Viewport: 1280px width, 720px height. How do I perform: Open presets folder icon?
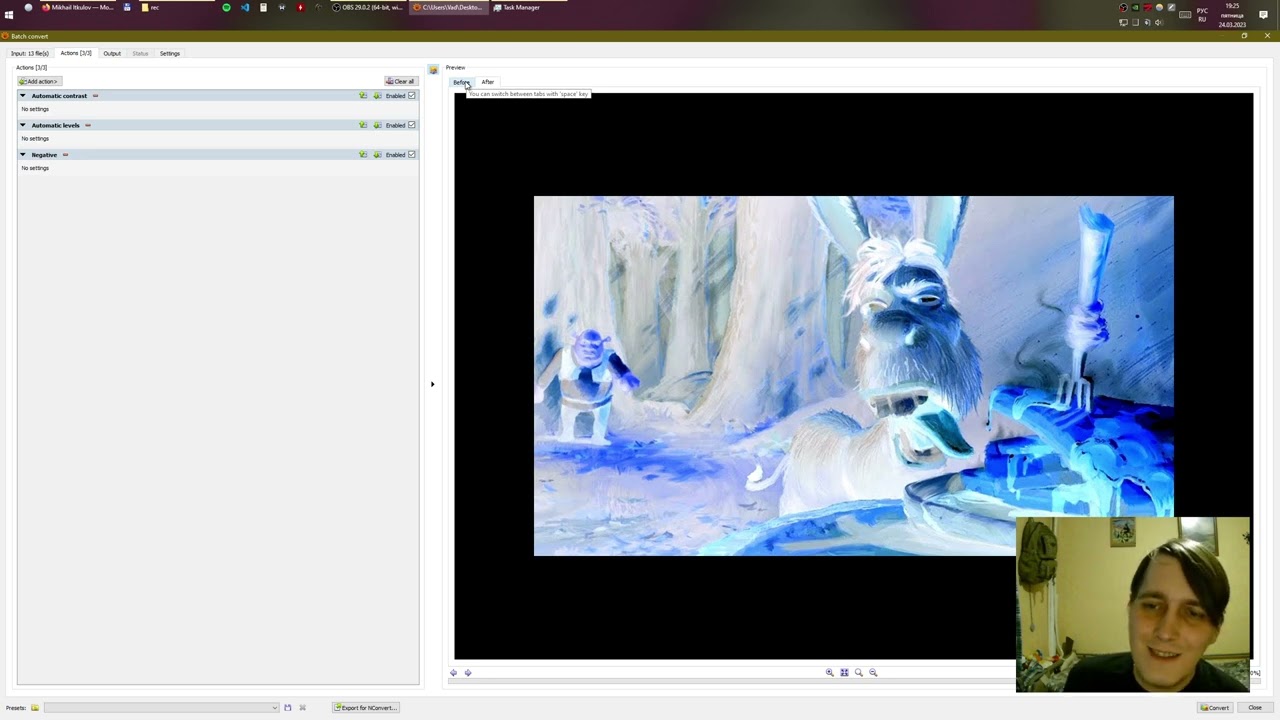[35, 708]
